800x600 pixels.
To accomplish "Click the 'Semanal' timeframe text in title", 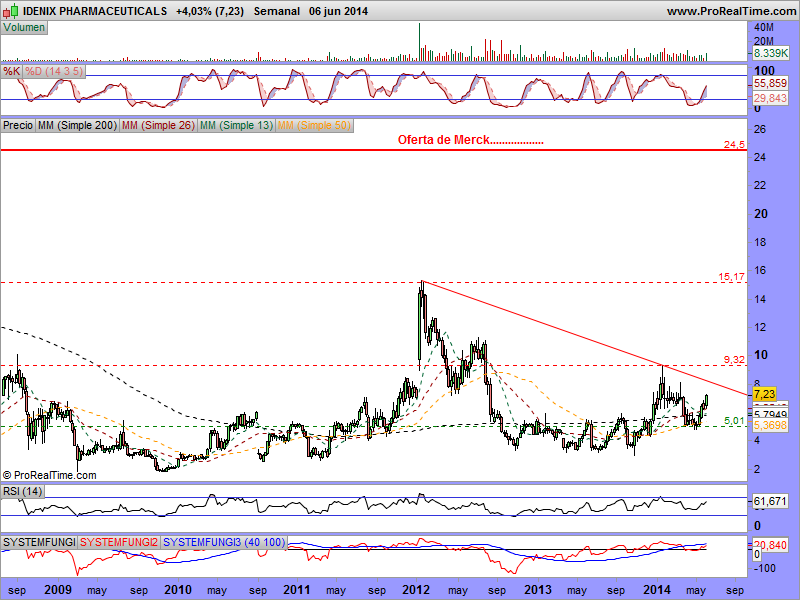I will point(277,11).
